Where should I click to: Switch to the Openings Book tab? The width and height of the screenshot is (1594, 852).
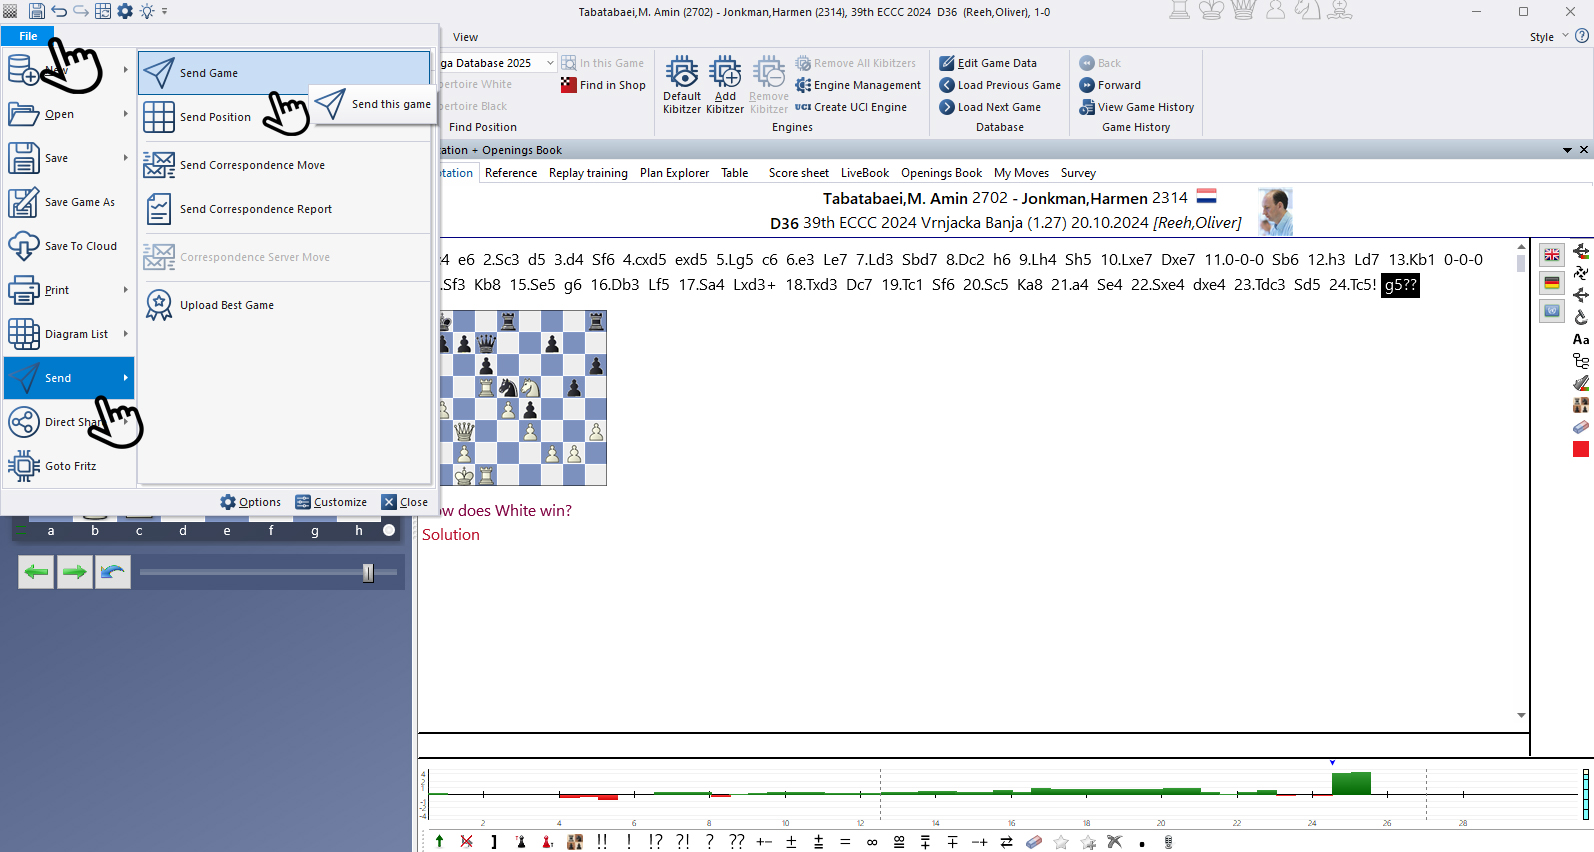coord(941,173)
